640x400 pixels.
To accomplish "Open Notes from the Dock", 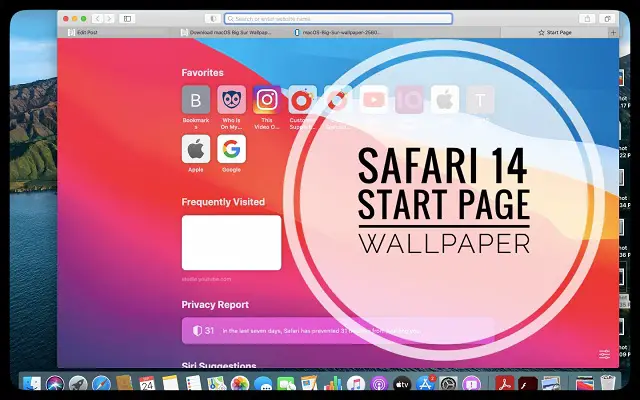I will click(x=170, y=384).
